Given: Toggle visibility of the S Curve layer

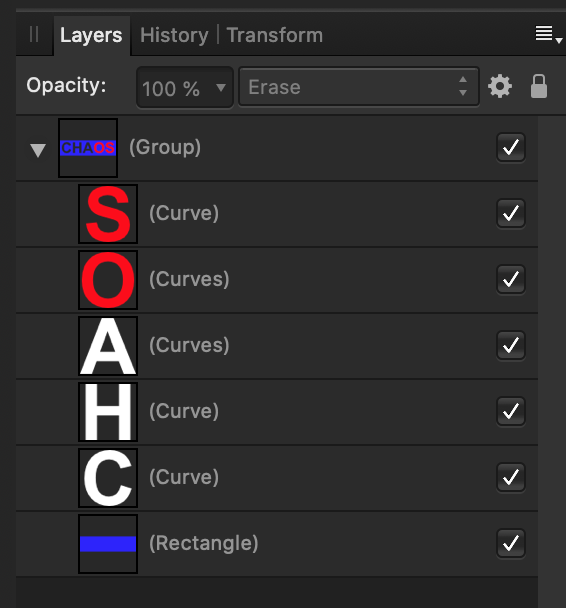Looking at the screenshot, I should [511, 213].
